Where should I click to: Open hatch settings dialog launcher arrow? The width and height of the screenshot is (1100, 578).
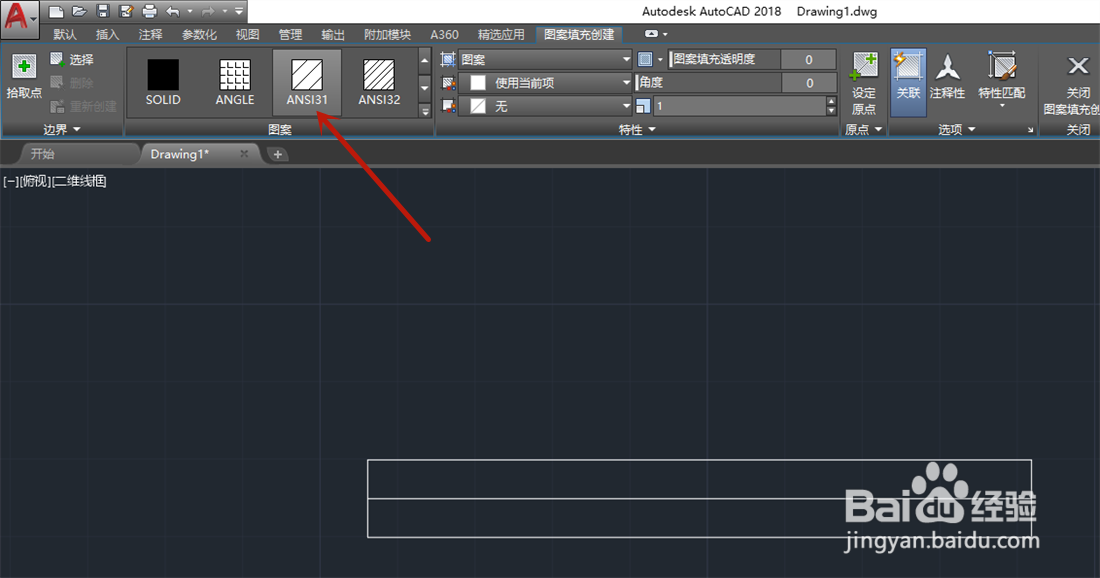[1031, 130]
